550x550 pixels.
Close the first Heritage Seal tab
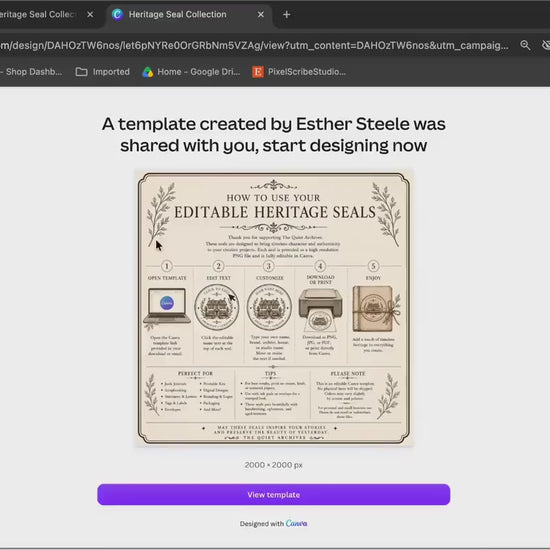coord(90,14)
